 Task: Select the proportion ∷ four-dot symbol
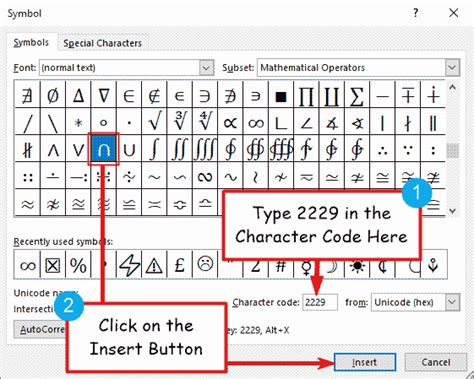[x=27, y=176]
